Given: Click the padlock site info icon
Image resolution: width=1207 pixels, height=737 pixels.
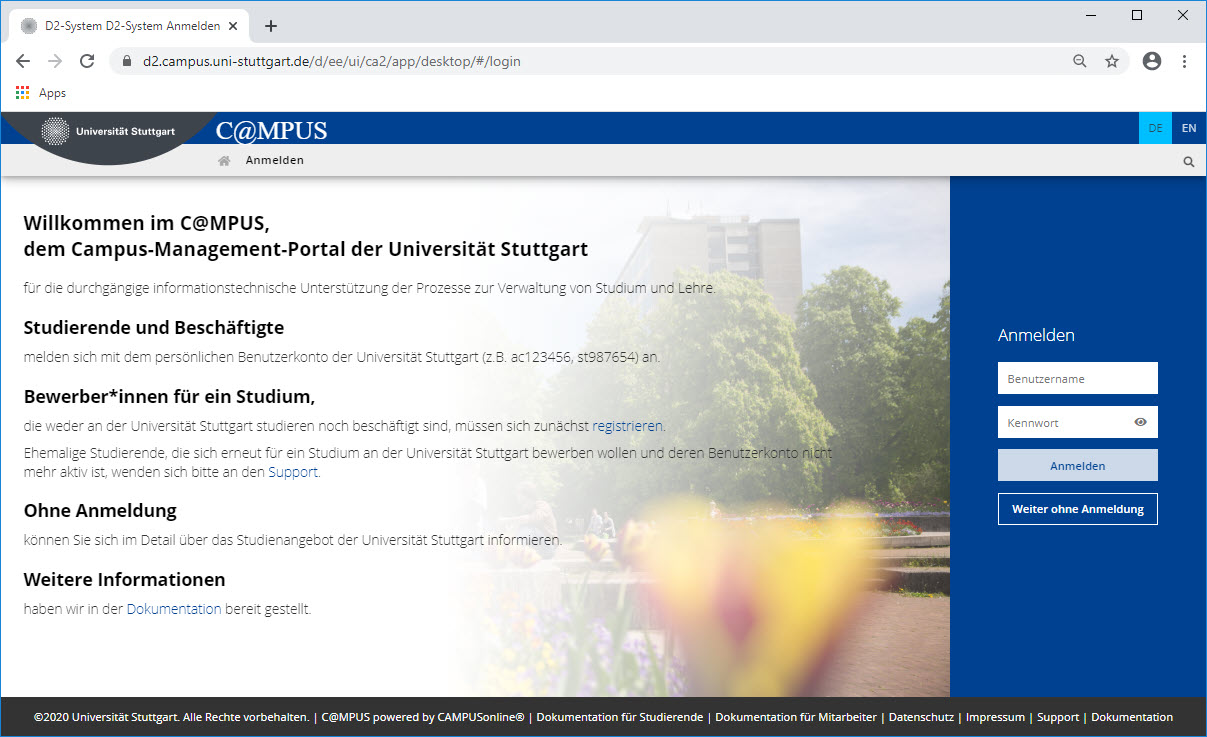Looking at the screenshot, I should 126,61.
